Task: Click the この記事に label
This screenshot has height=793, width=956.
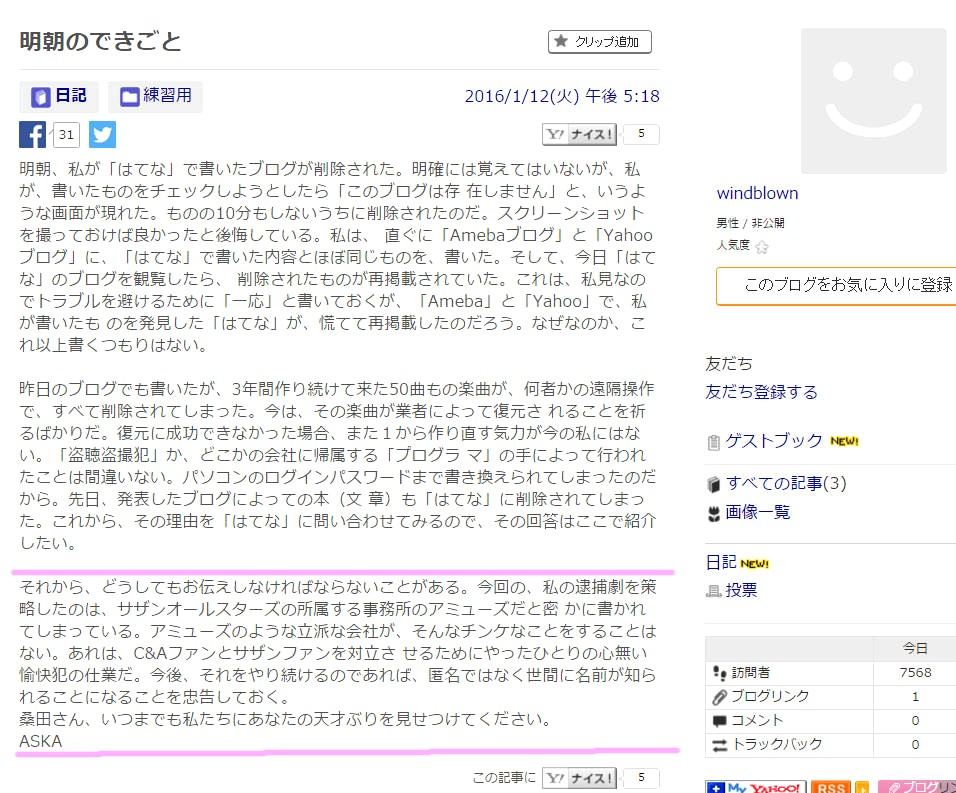Action: pos(504,778)
